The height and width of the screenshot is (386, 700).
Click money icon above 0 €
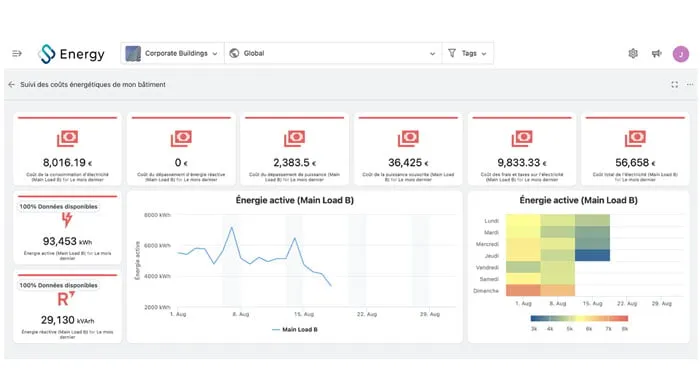pyautogui.click(x=181, y=138)
